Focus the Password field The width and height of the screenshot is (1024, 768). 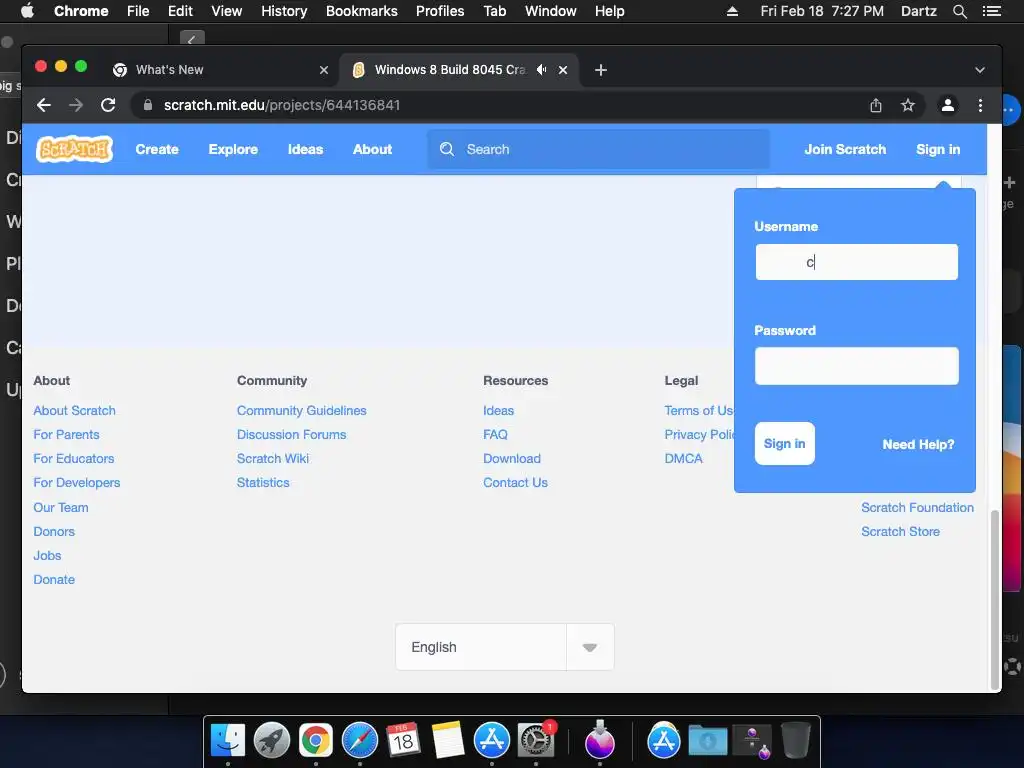[x=856, y=366]
